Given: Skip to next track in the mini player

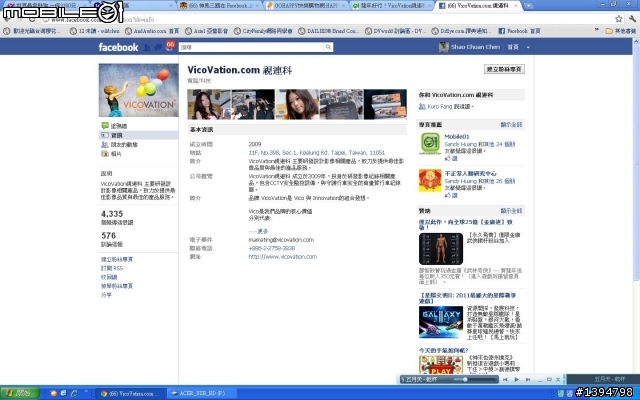Looking at the screenshot, I should 528,380.
